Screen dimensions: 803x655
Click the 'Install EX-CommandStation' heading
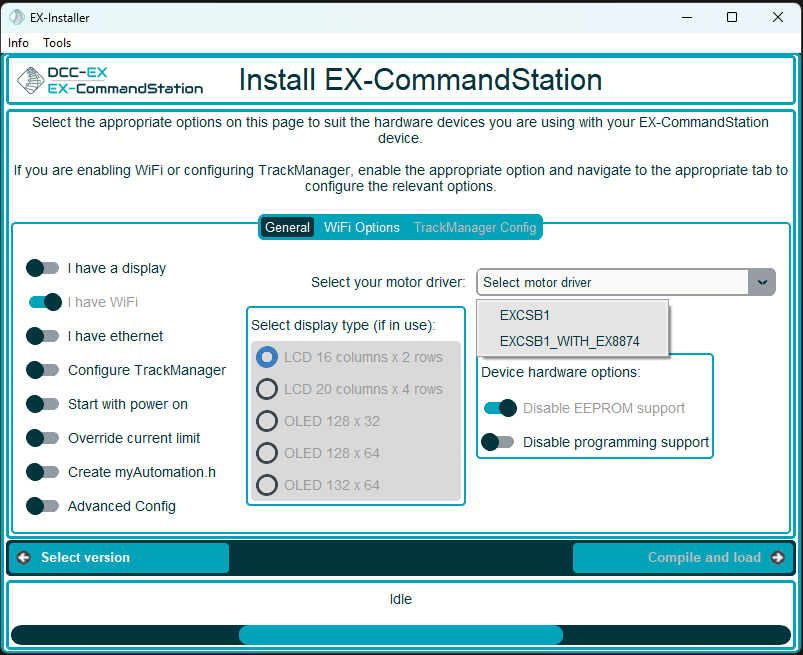pyautogui.click(x=420, y=80)
